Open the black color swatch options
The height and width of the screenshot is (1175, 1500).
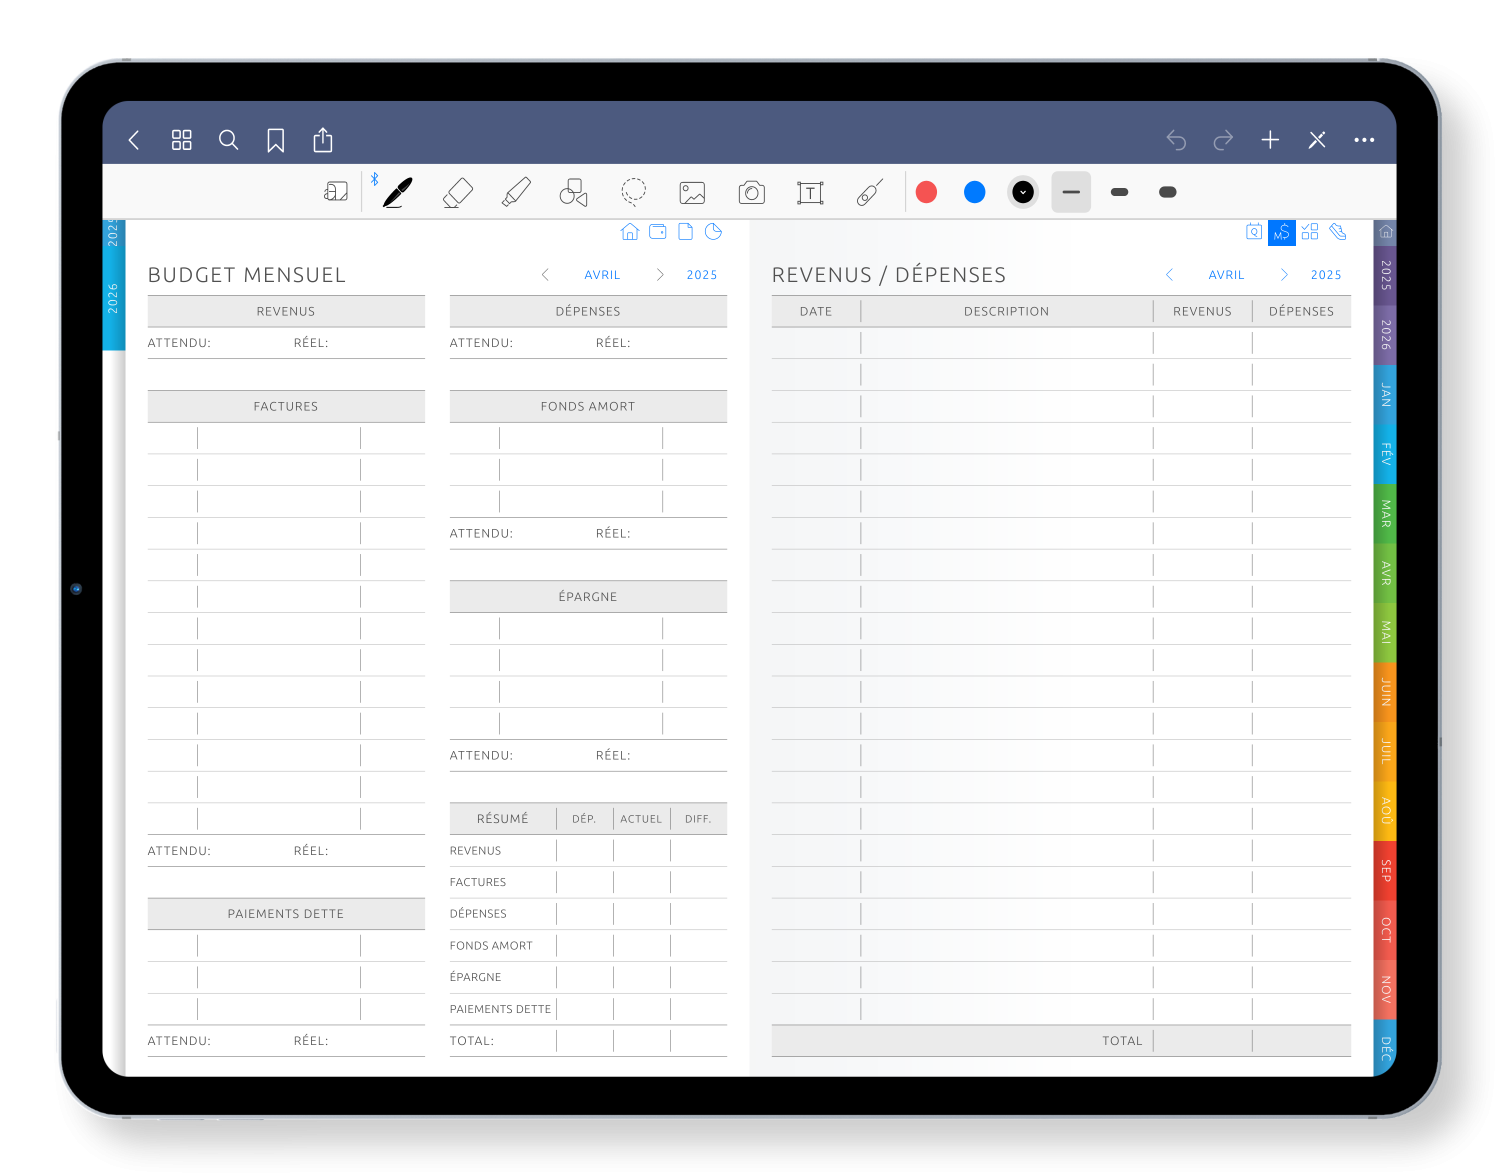1023,192
